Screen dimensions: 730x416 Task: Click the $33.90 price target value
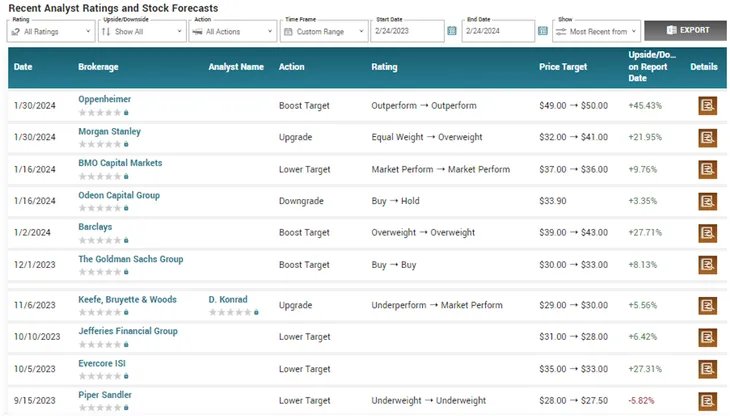click(553, 201)
